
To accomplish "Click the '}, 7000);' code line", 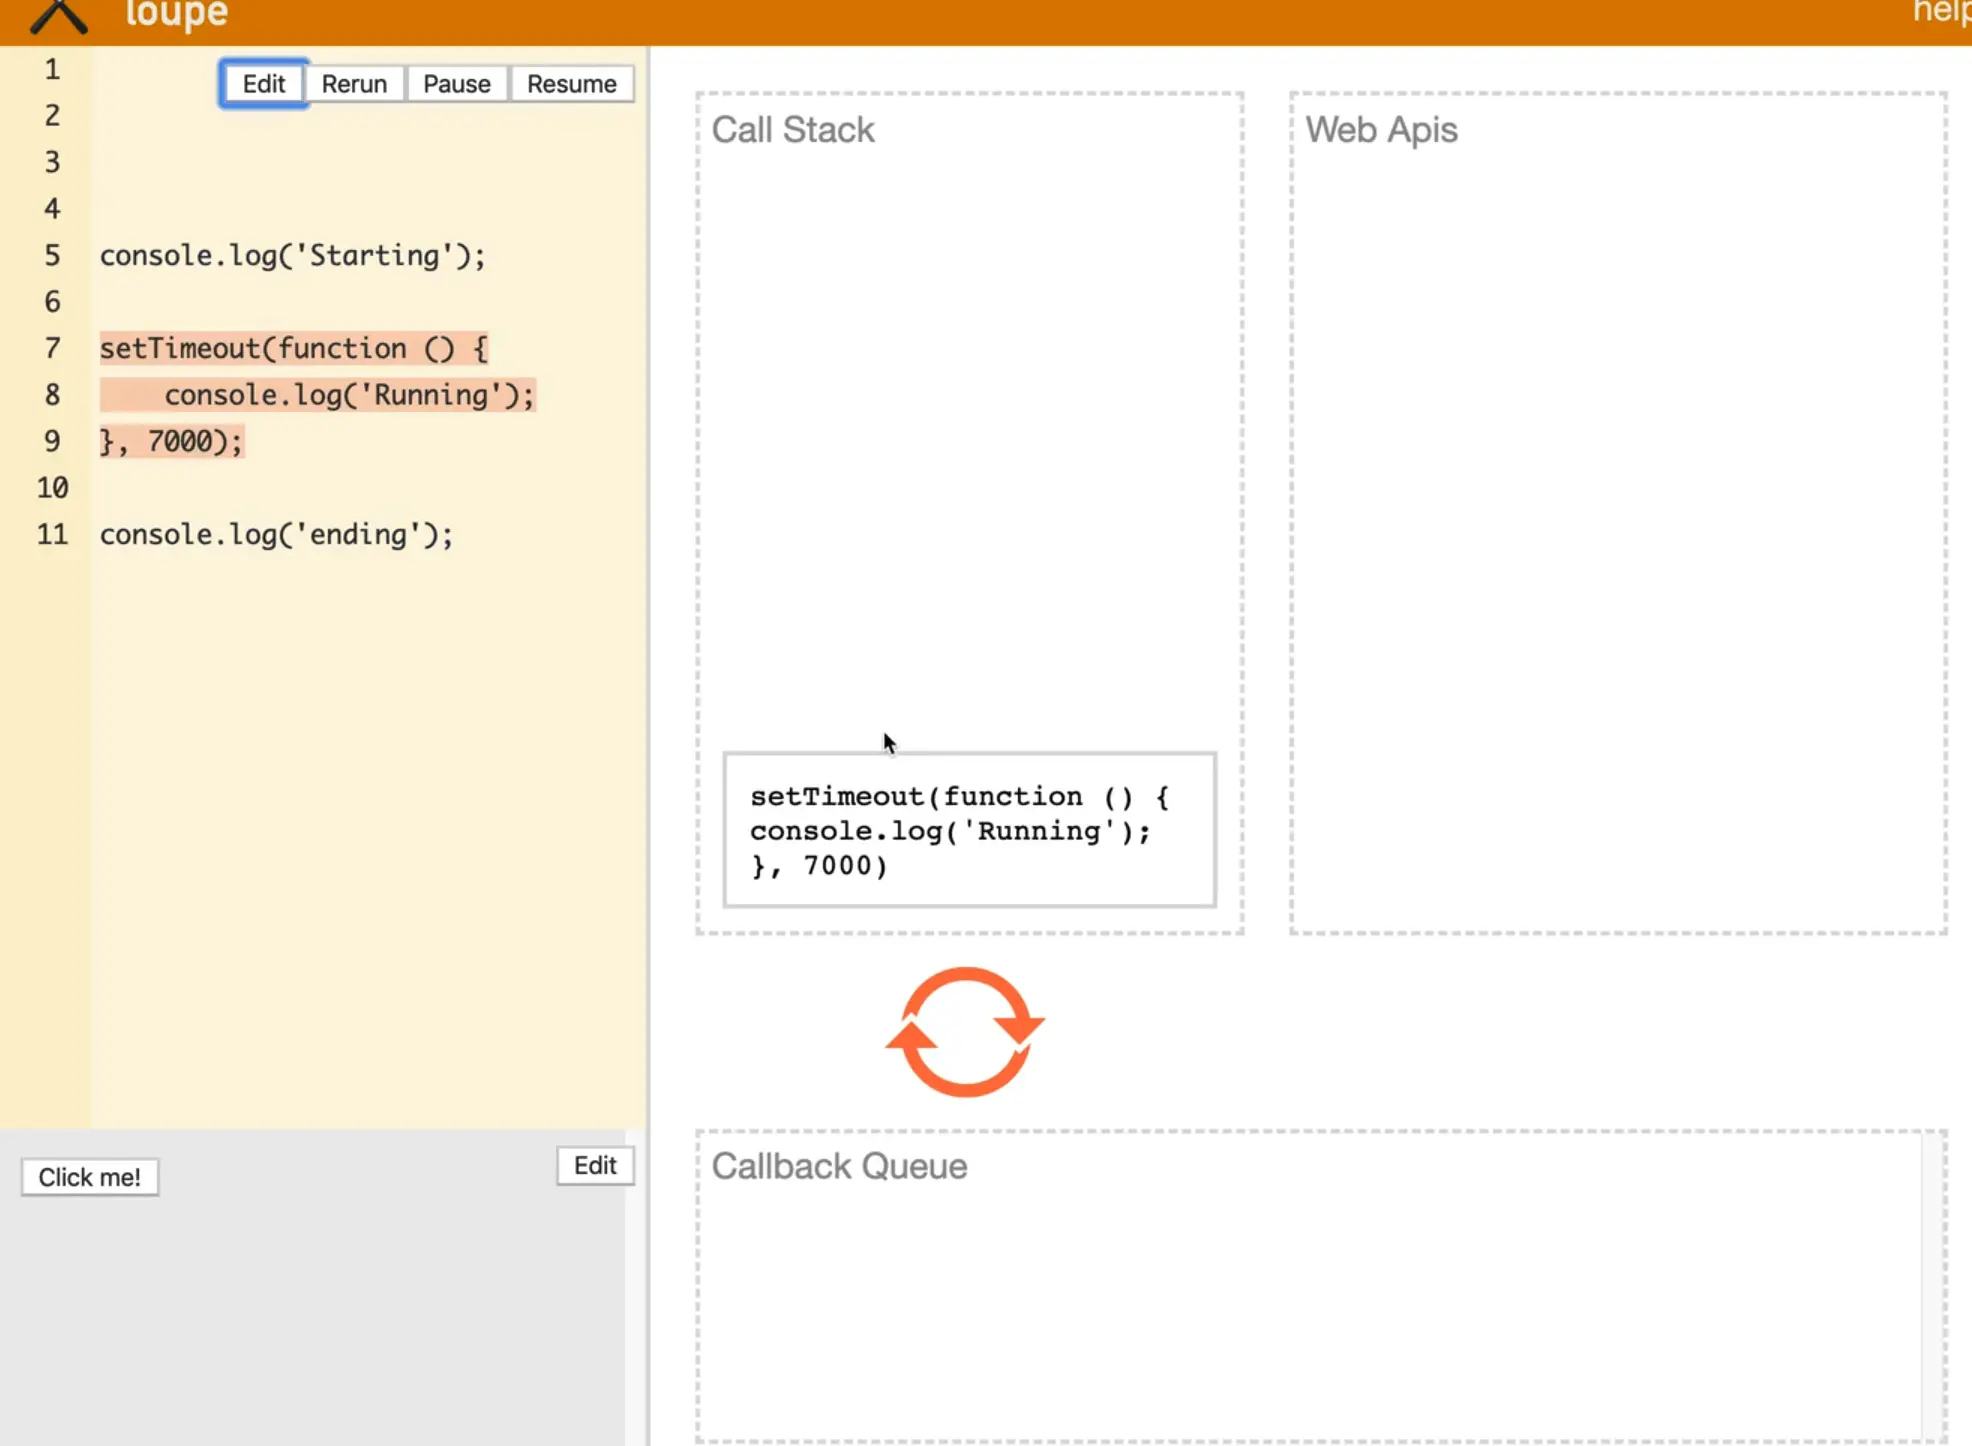I will [171, 442].
